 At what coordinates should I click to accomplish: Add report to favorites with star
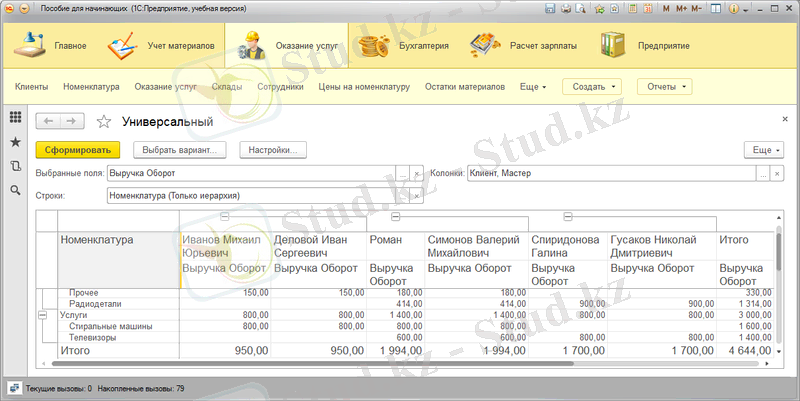tap(103, 122)
